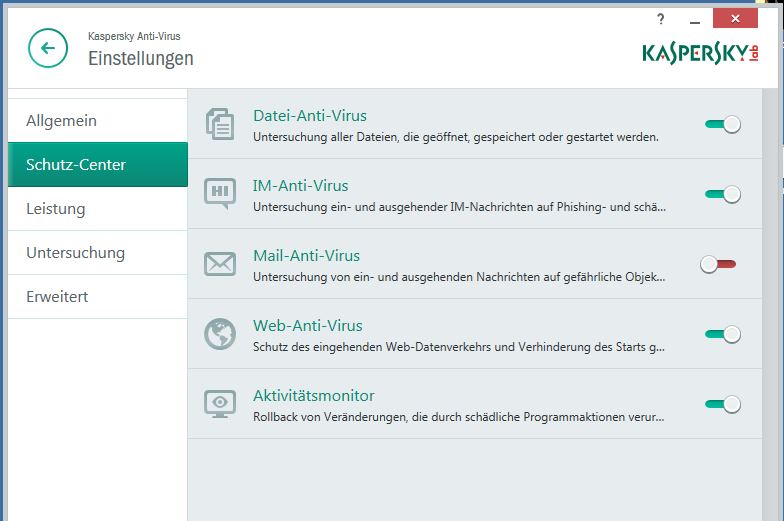
Task: Click the Datei-Anti-Virus documents icon
Action: coord(219,123)
